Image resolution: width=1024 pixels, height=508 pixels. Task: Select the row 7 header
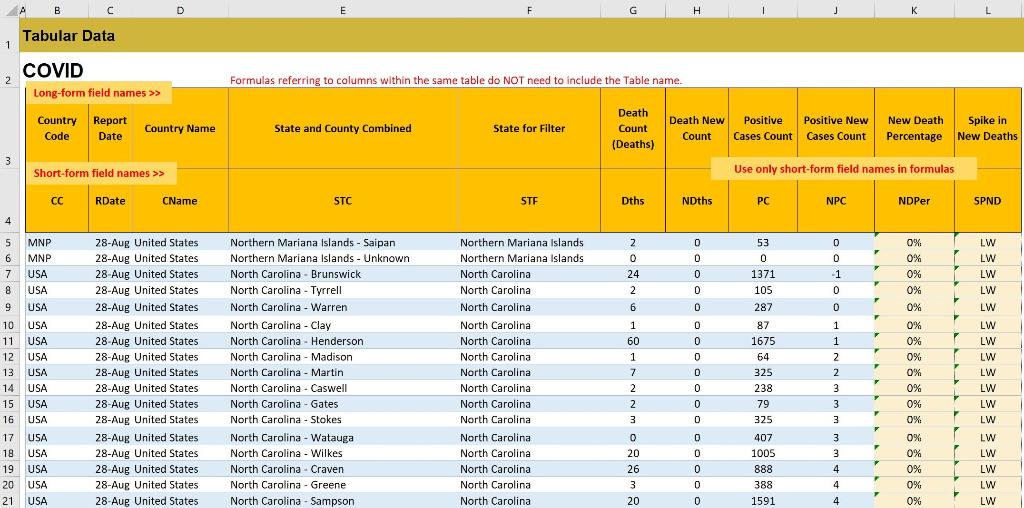click(x=8, y=274)
